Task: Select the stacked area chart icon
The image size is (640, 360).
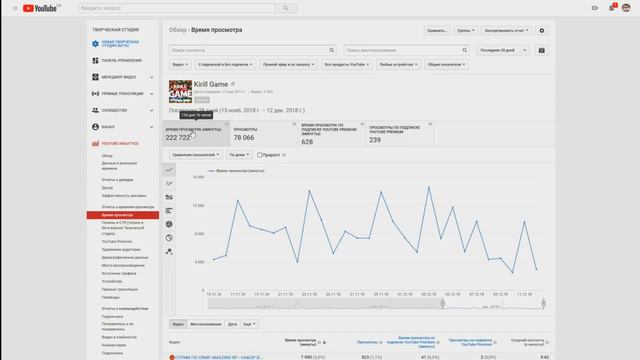Action: coord(169,197)
